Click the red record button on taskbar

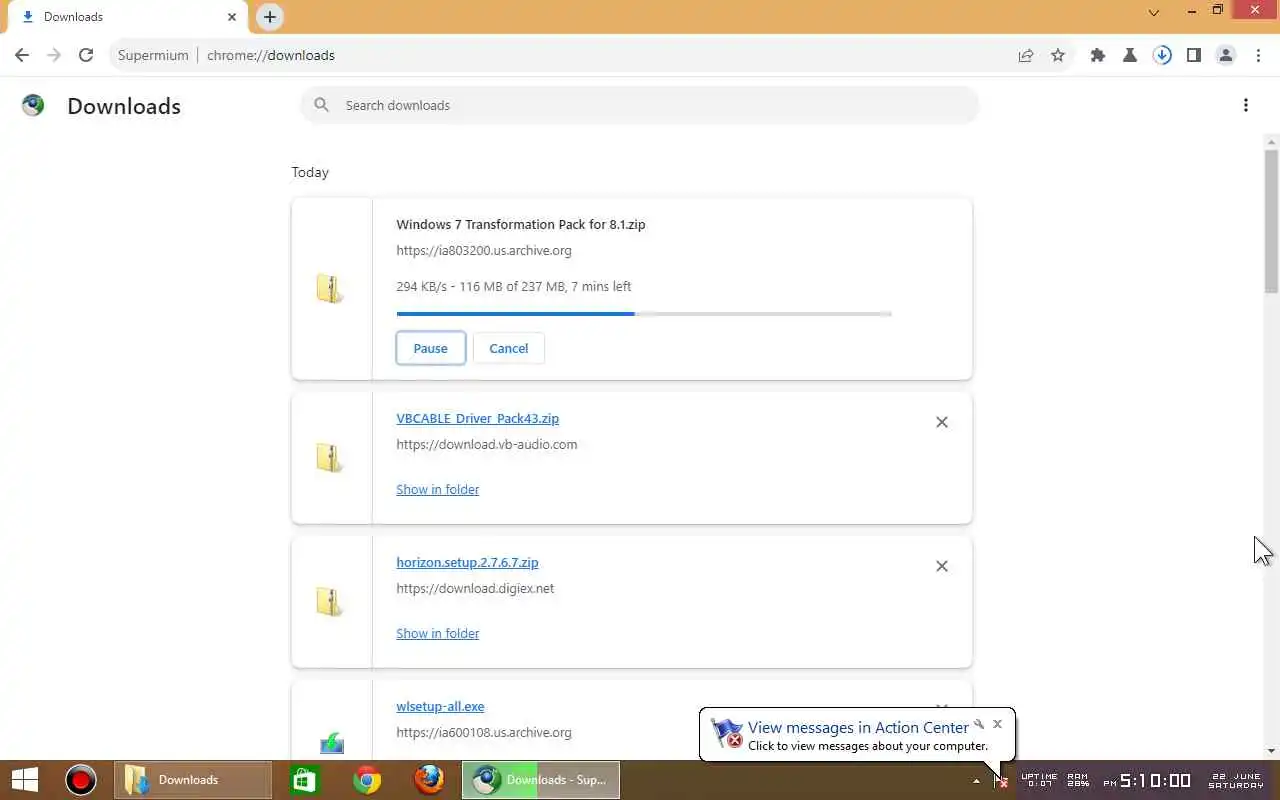81,780
